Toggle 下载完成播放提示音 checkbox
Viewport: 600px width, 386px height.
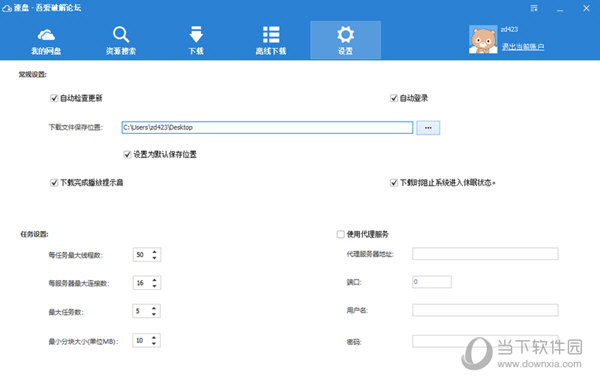pos(54,183)
